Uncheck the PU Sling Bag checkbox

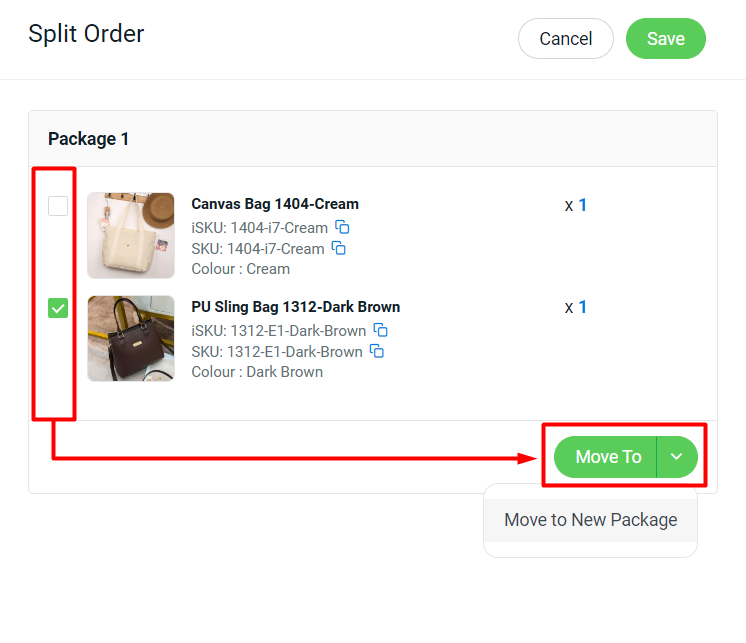[x=58, y=309]
